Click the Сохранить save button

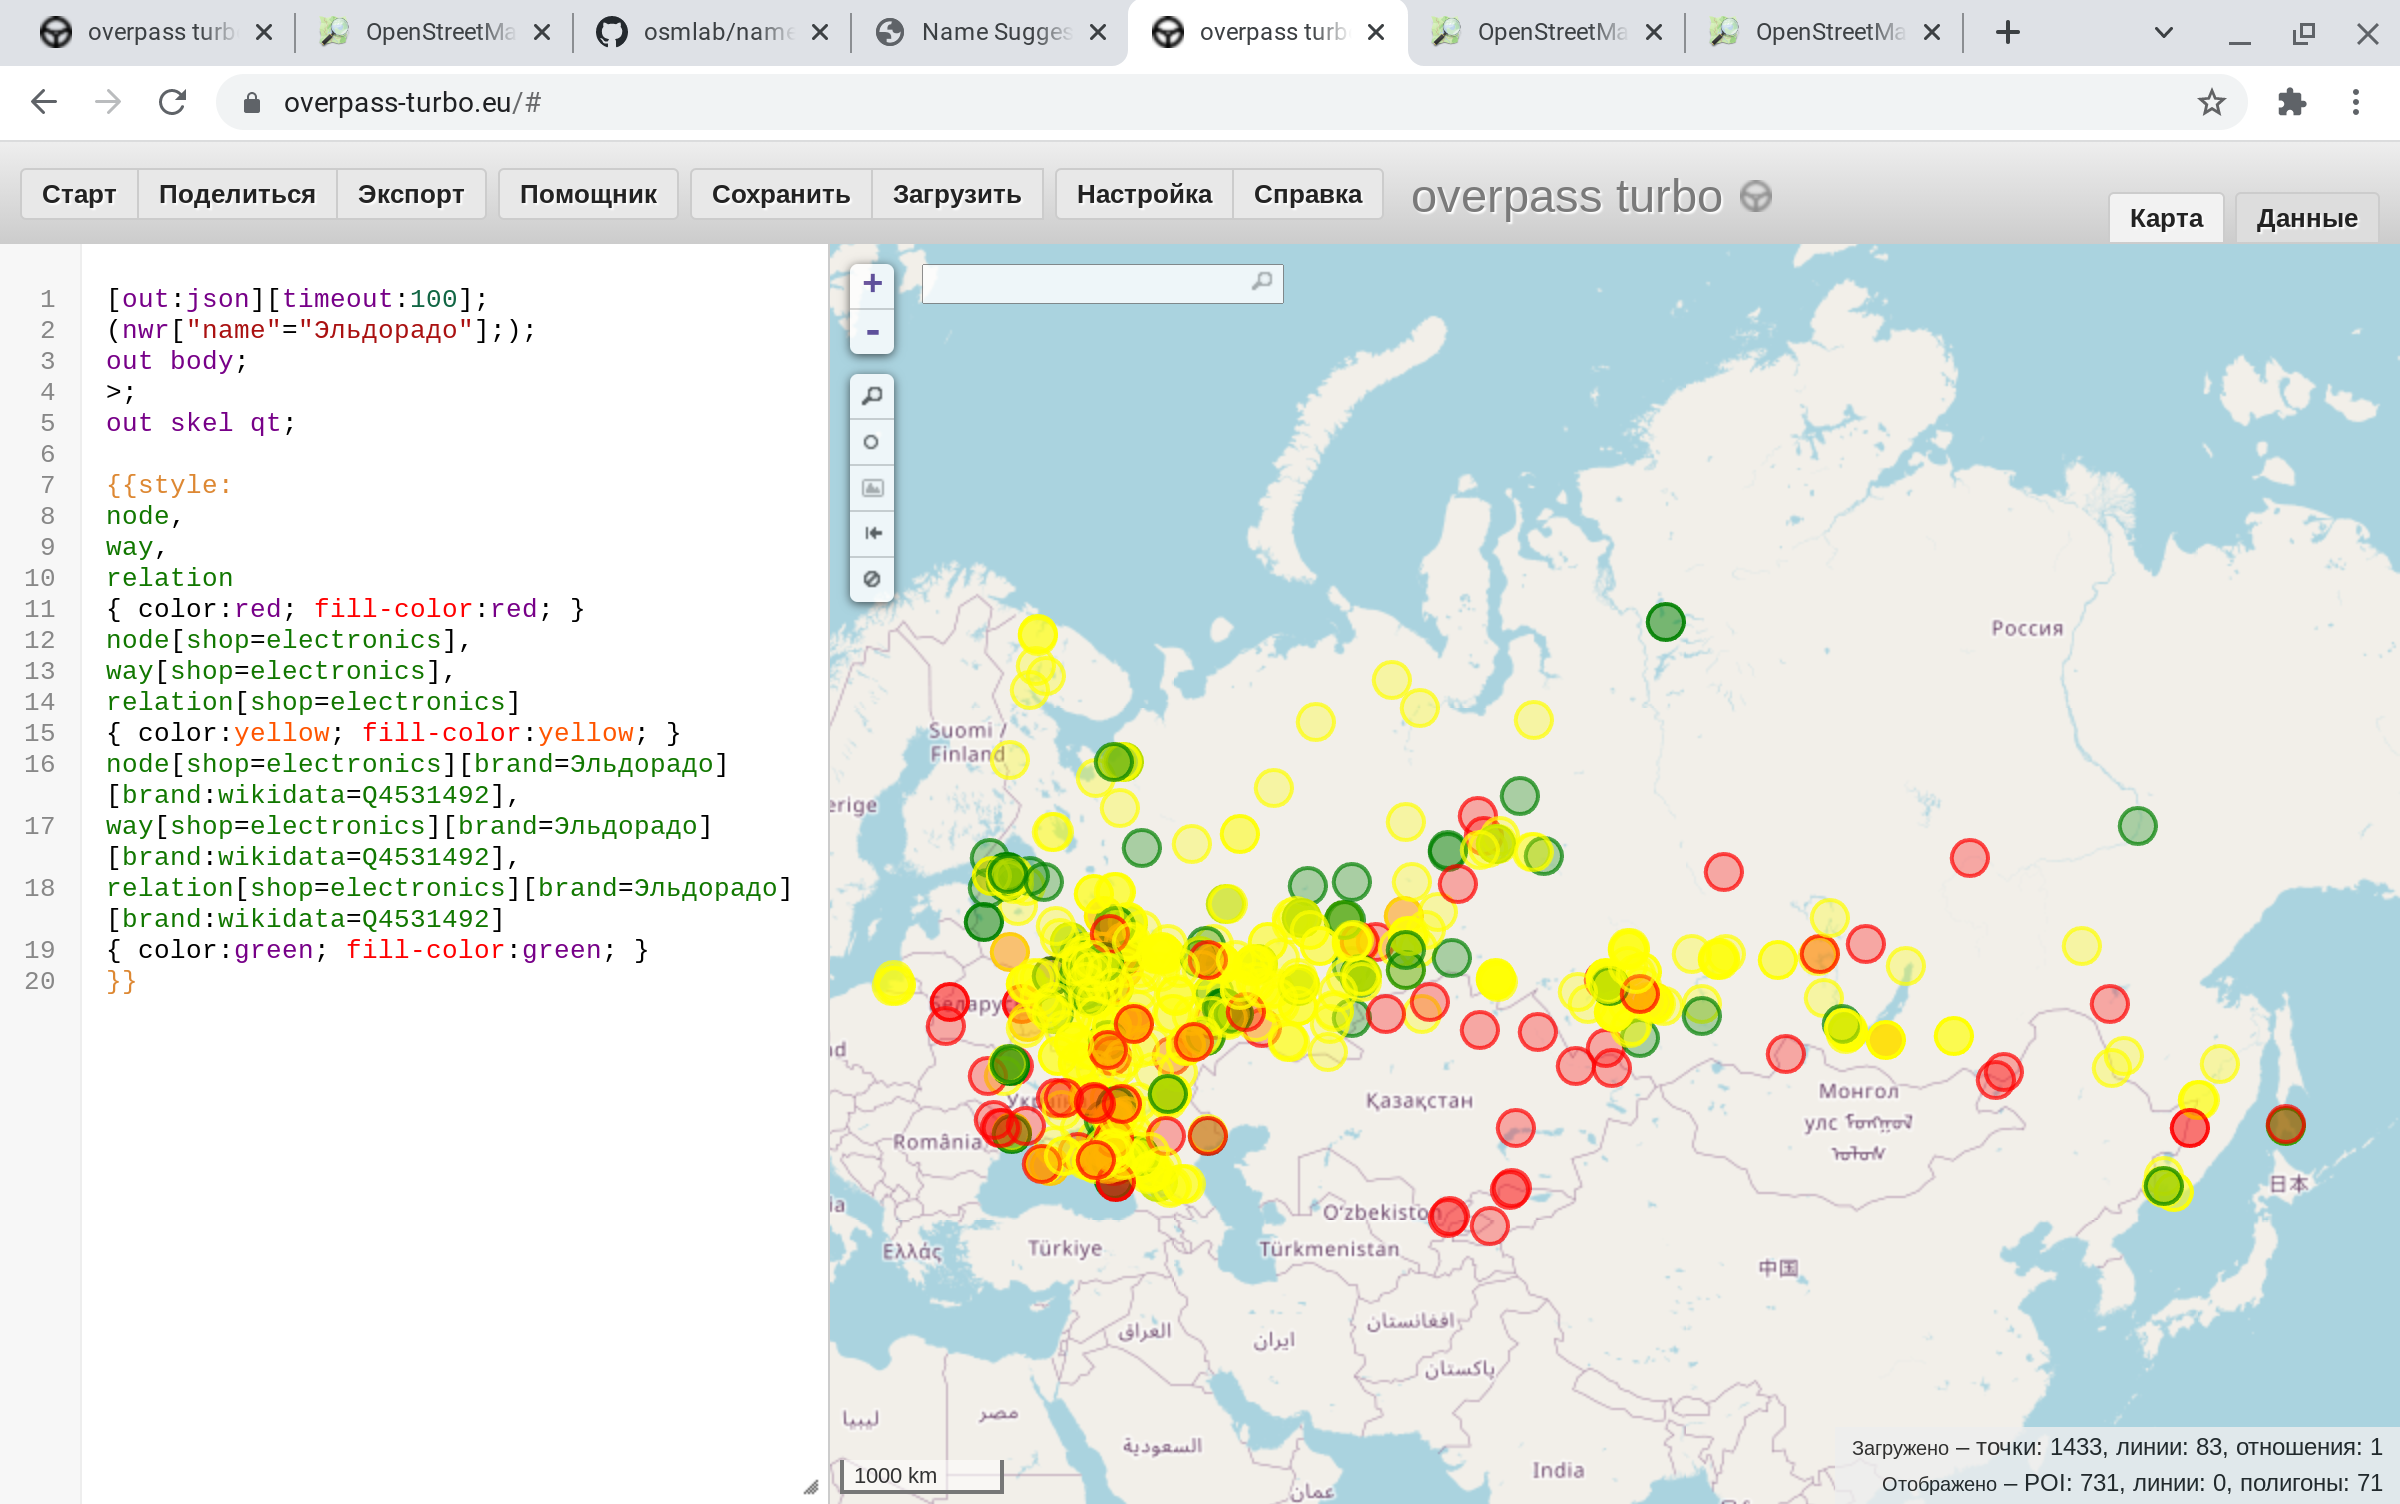coord(781,194)
